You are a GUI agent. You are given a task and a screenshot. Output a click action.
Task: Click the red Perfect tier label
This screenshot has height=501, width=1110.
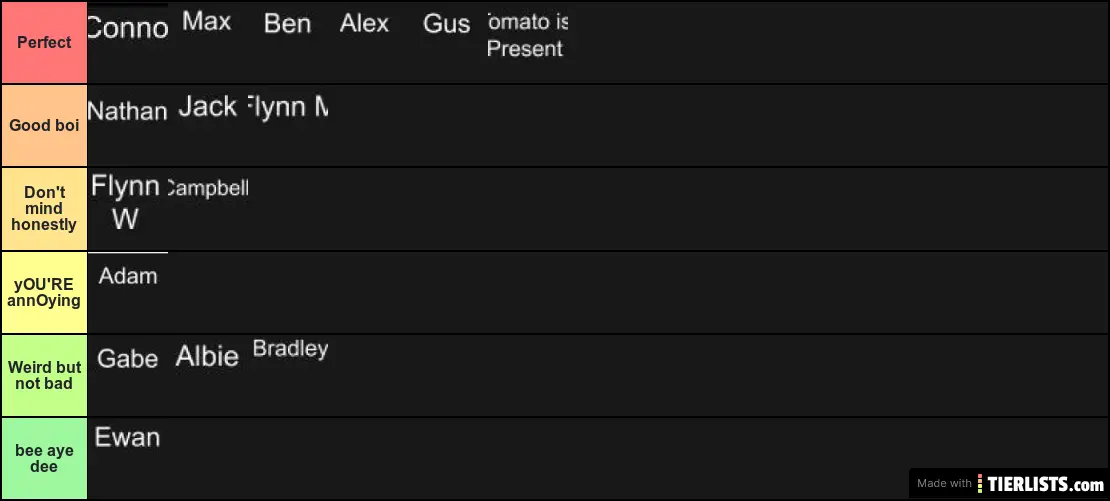(44, 42)
